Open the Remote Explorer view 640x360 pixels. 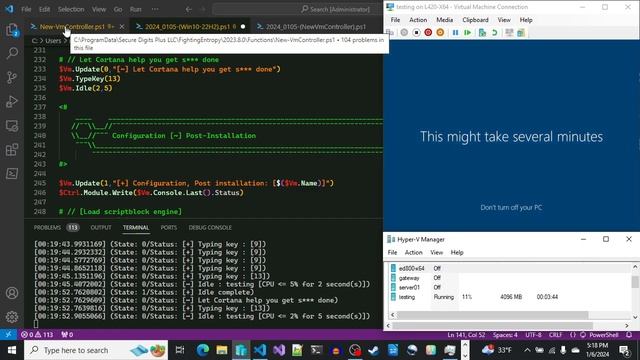click(x=12, y=126)
